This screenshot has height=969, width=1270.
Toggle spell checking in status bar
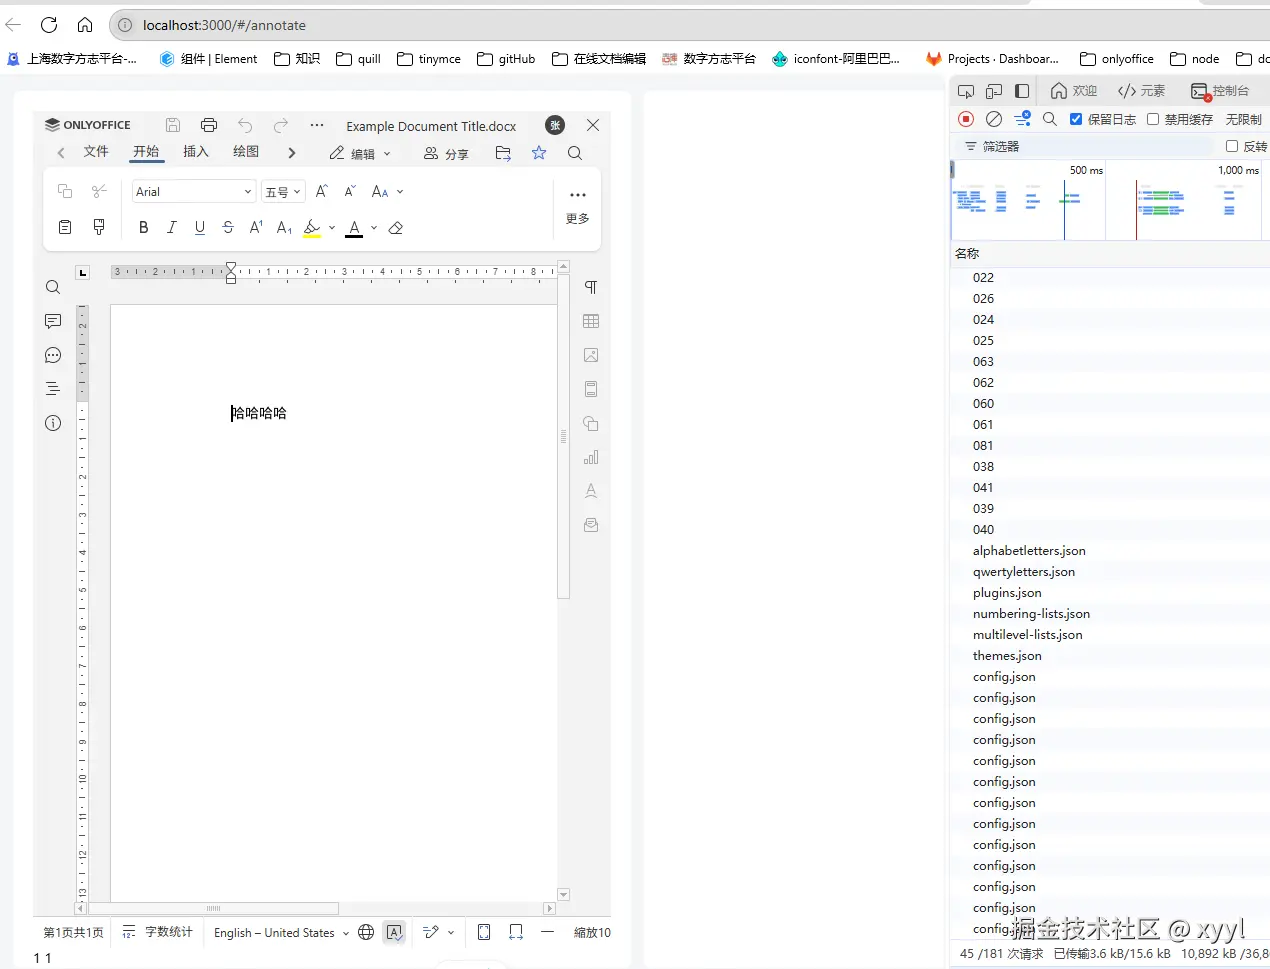tap(394, 932)
